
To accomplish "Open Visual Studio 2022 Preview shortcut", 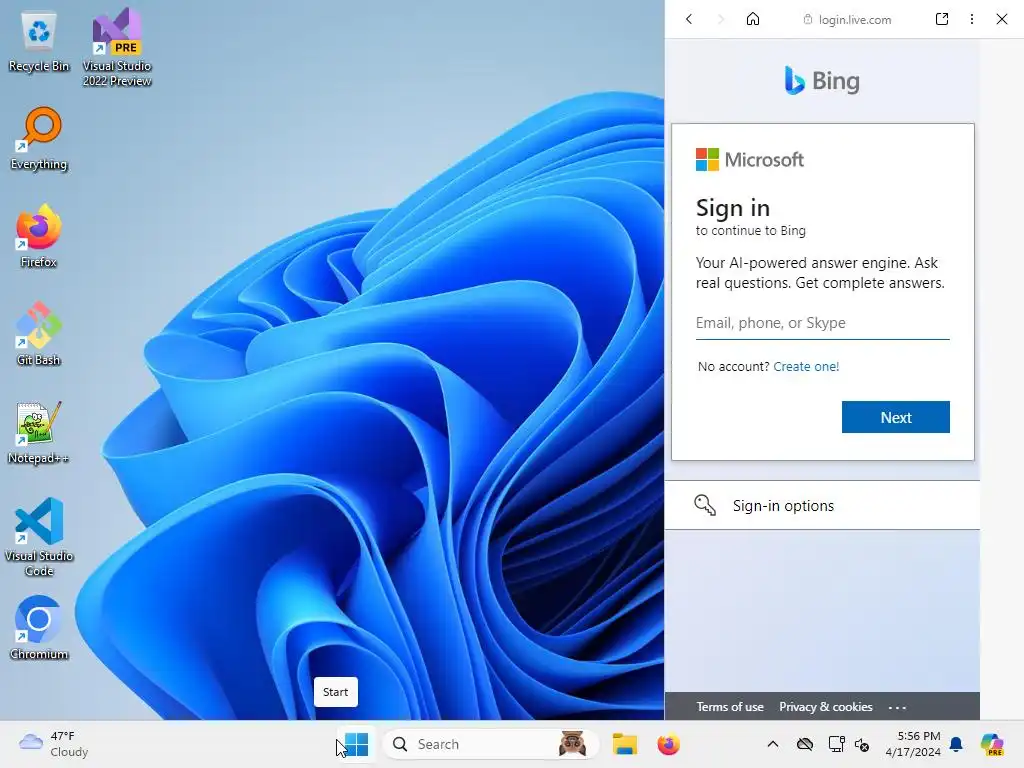I will [x=117, y=47].
